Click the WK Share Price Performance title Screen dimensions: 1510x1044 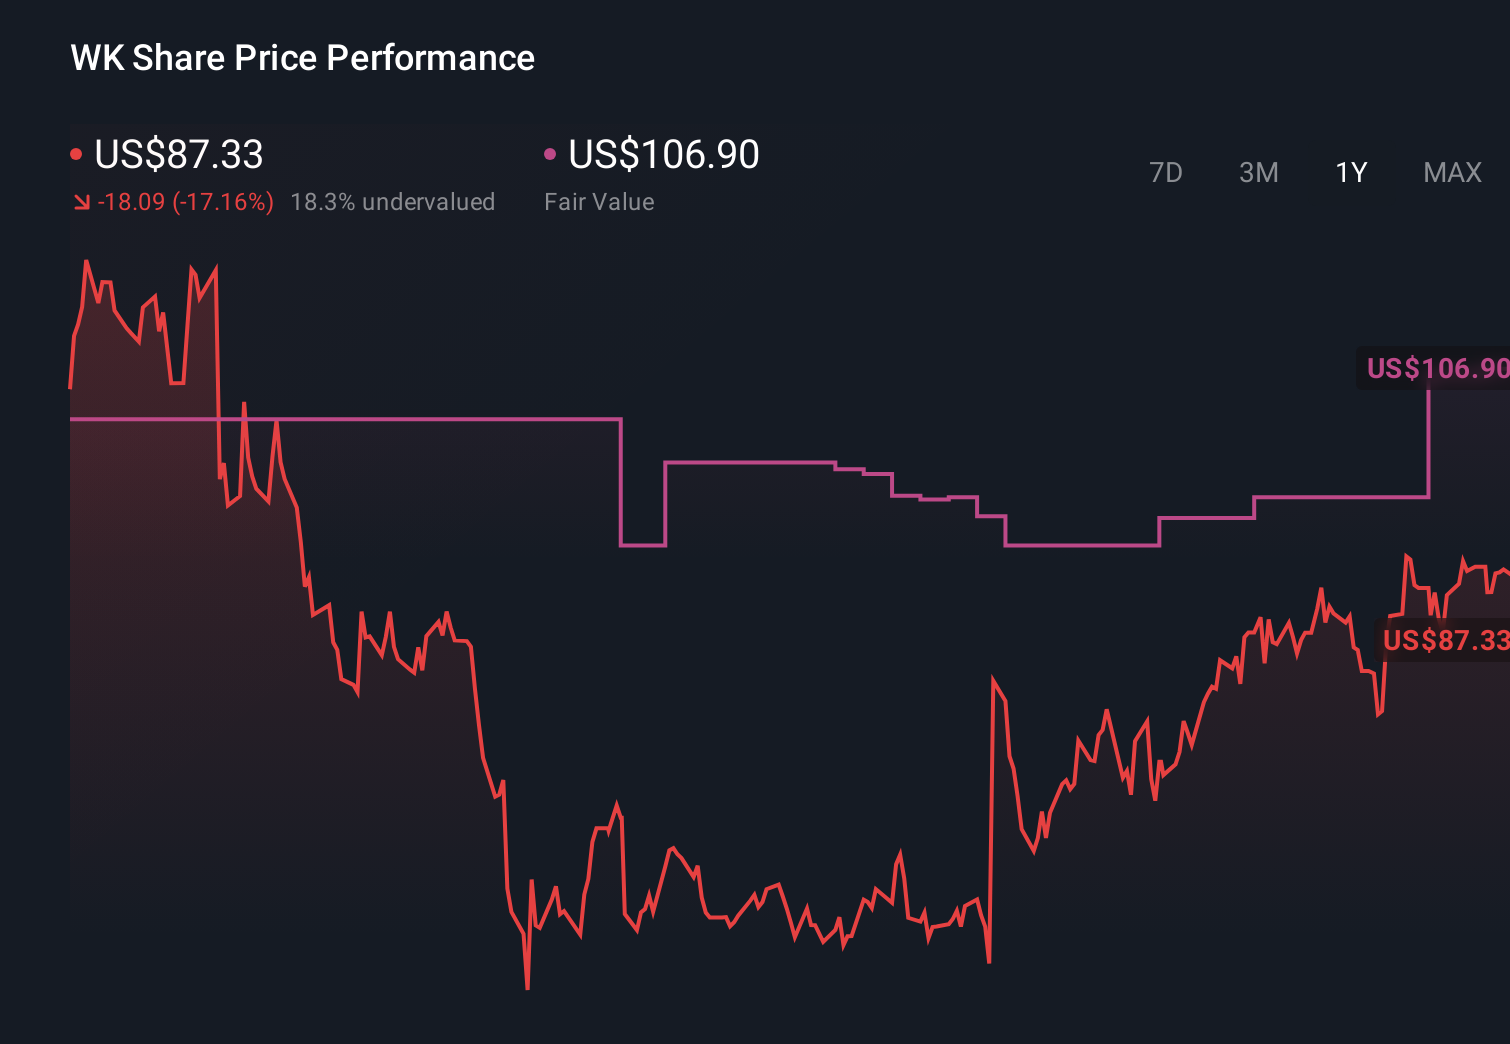click(x=302, y=58)
